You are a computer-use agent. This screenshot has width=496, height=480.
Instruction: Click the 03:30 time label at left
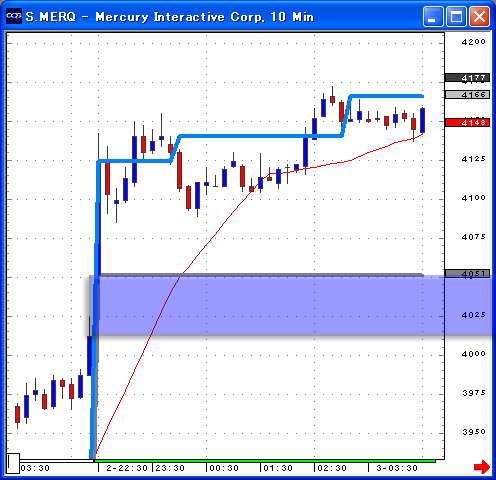[35, 468]
